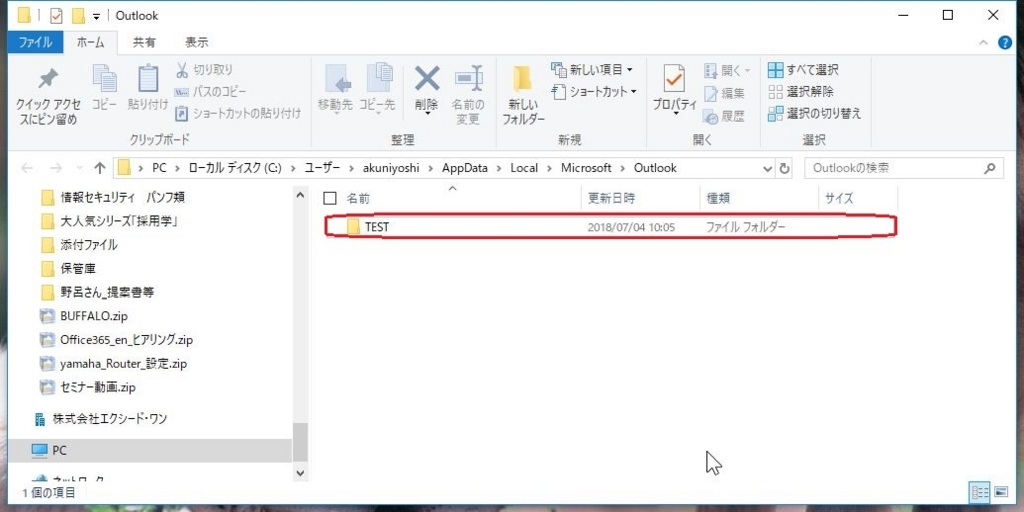Collapse the ribbon with chevron

984,43
